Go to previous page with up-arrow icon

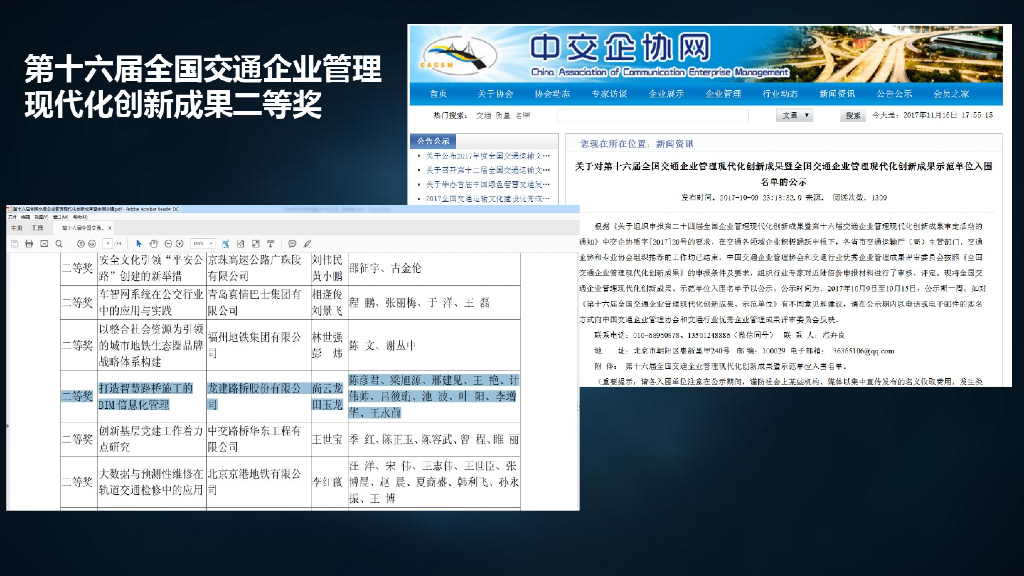(x=81, y=244)
